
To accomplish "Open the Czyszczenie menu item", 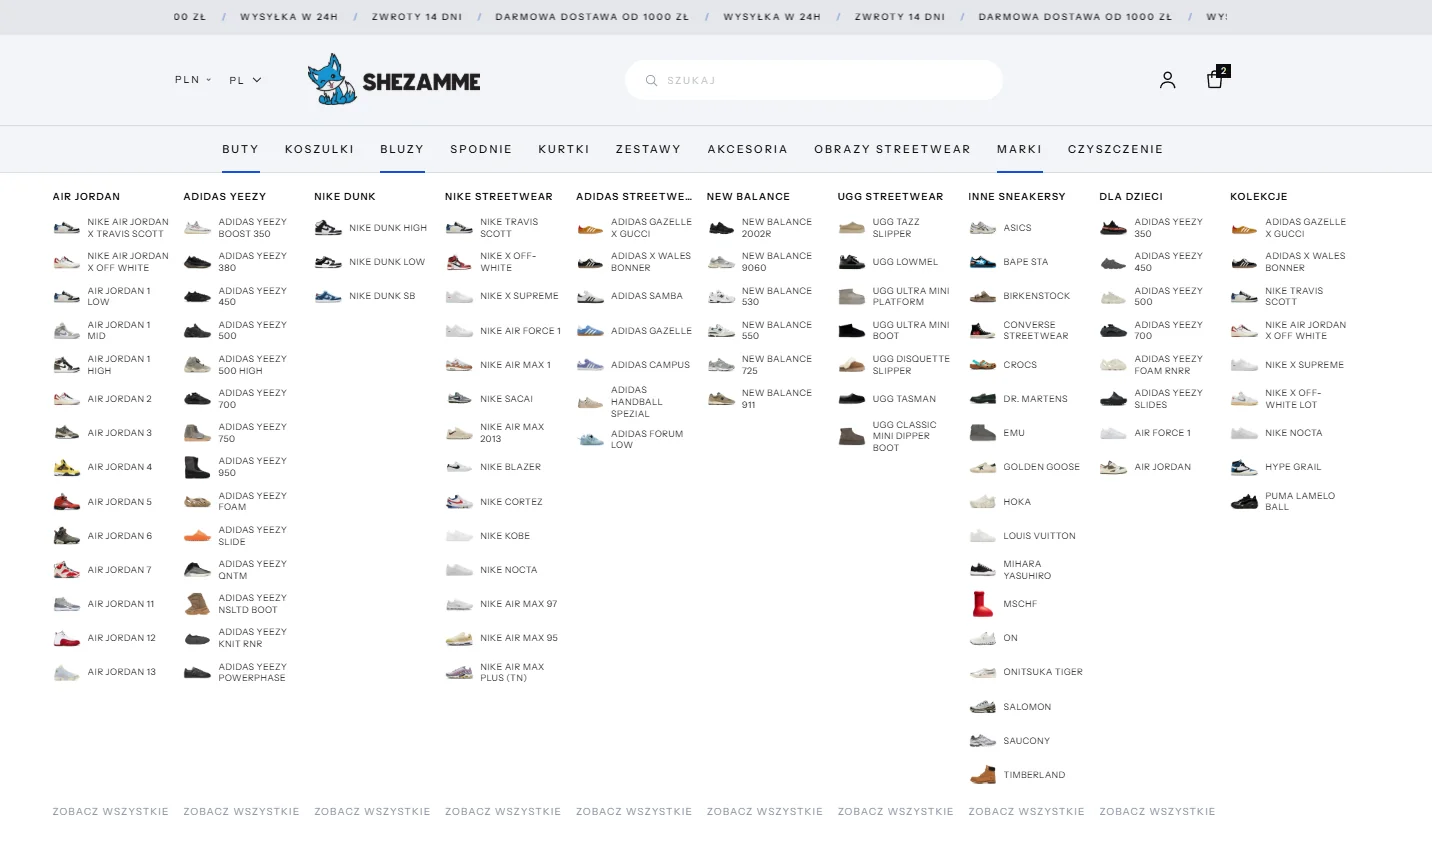I will pos(1115,149).
